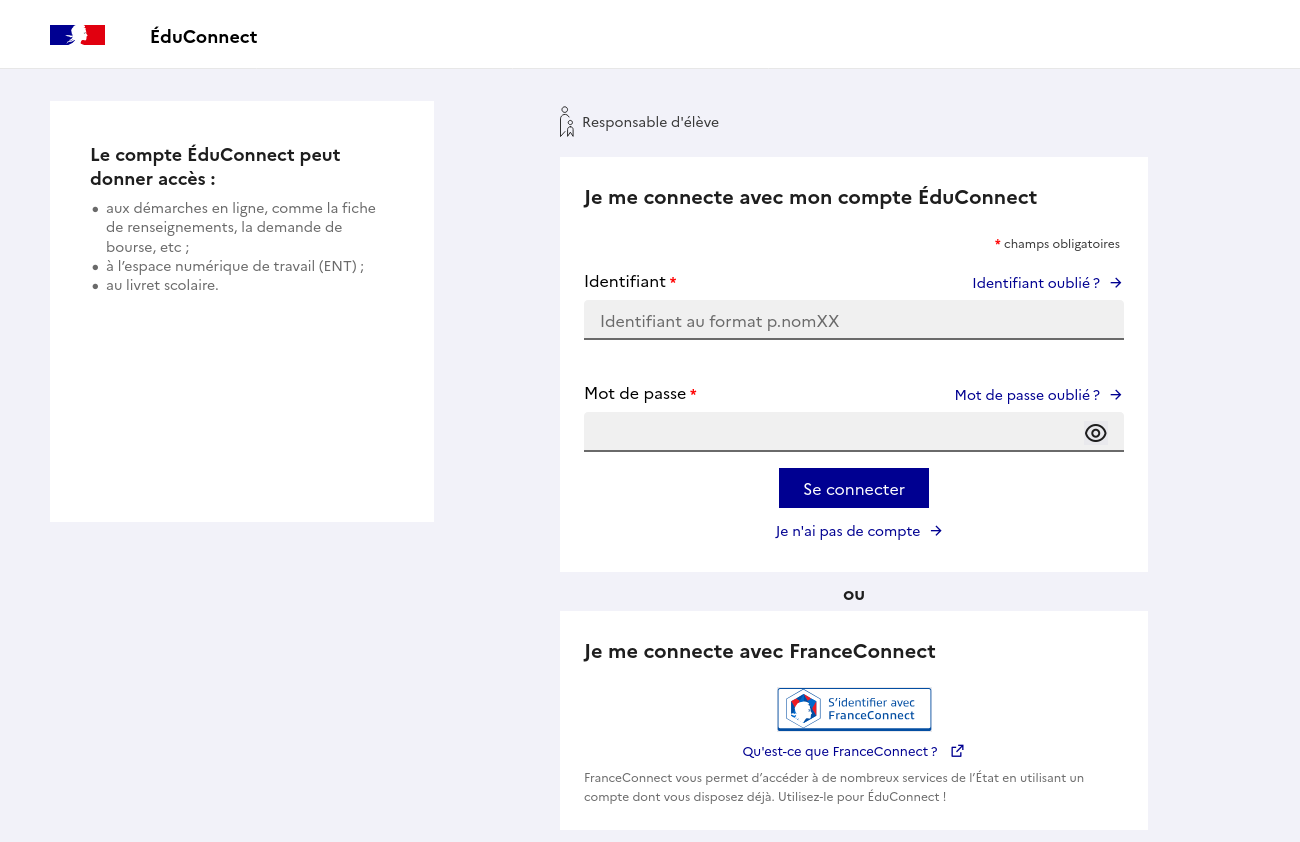Viewport: 1300px width, 842px height.
Task: Toggle password visibility eye icon
Action: tap(1095, 433)
